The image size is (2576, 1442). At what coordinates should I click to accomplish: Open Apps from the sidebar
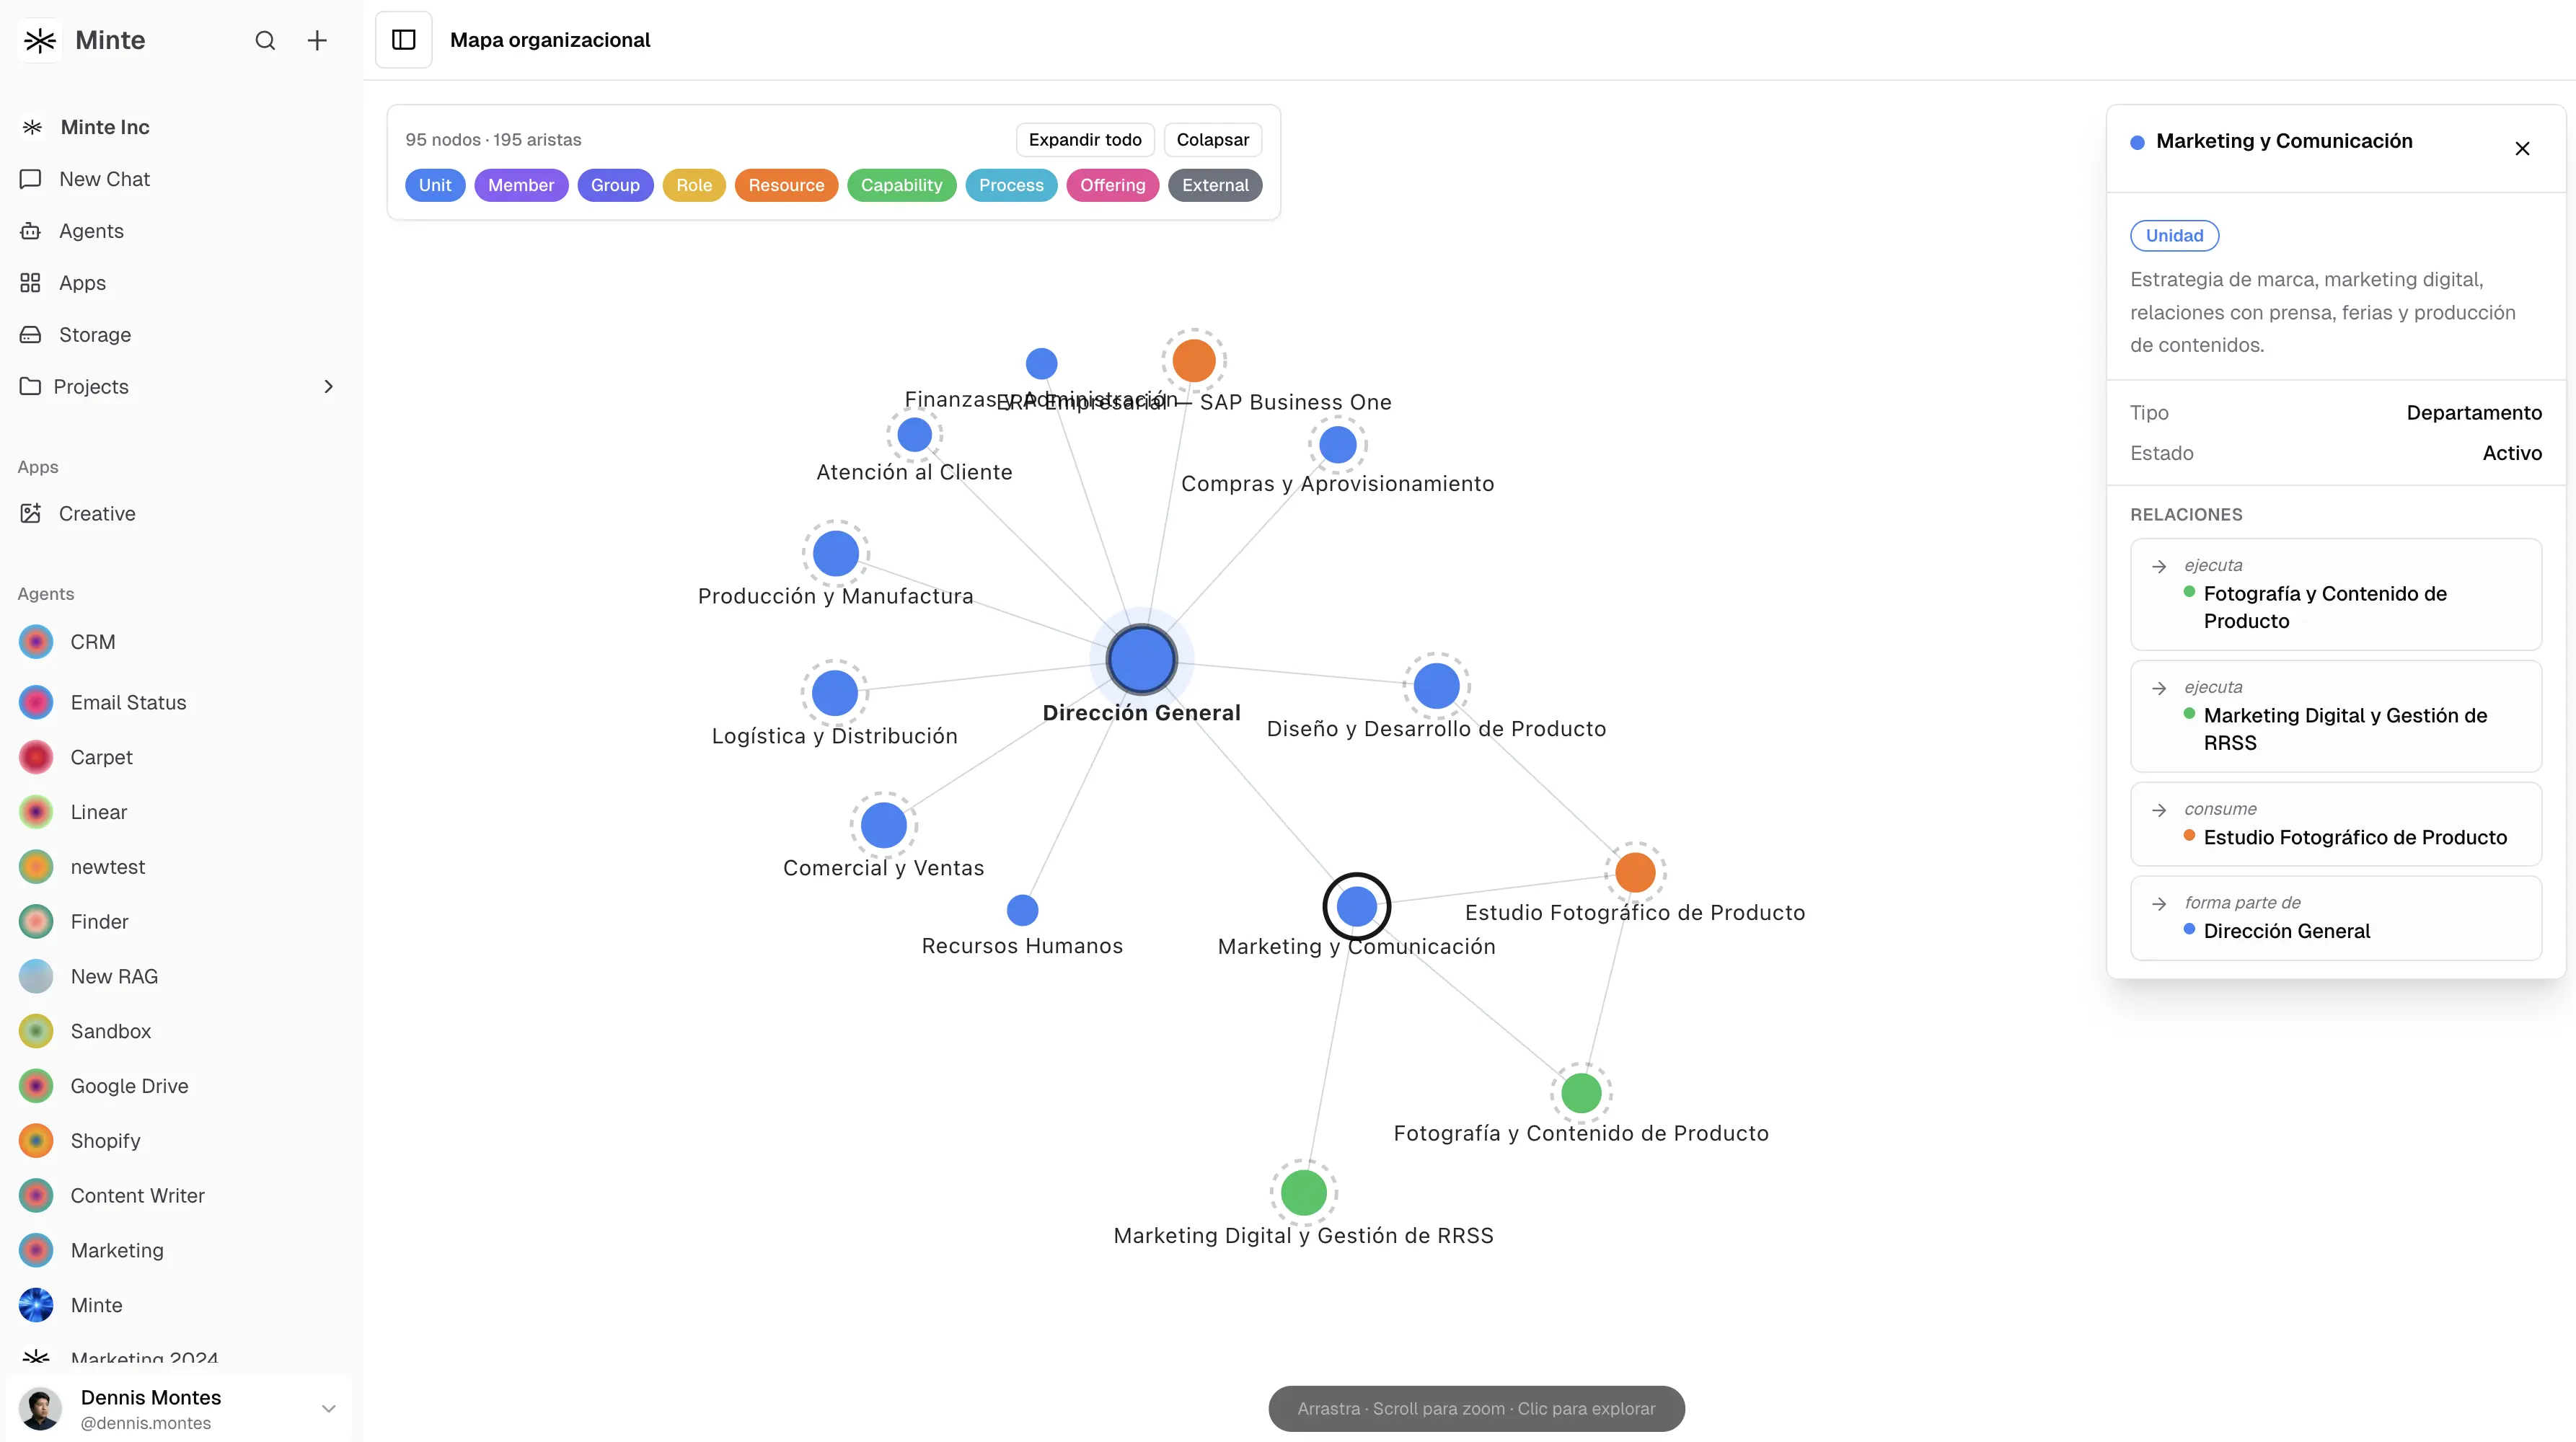pos(82,283)
